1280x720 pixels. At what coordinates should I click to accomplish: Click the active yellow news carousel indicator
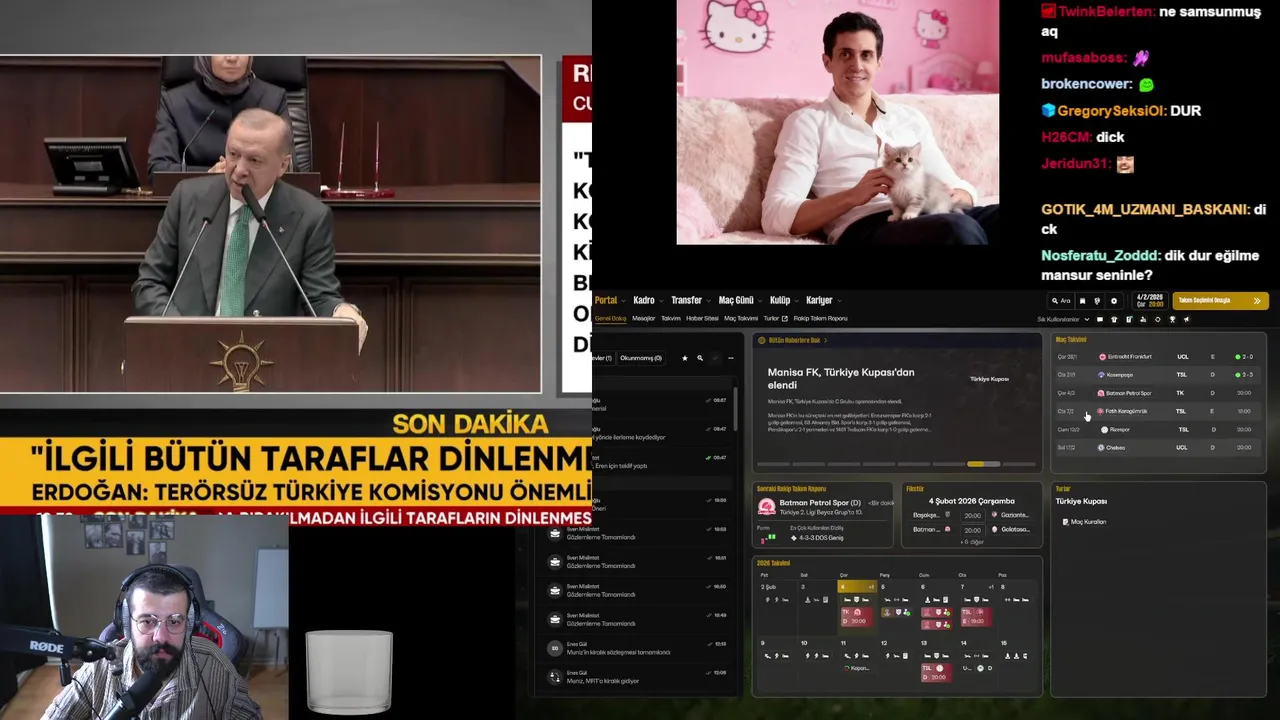click(x=983, y=464)
